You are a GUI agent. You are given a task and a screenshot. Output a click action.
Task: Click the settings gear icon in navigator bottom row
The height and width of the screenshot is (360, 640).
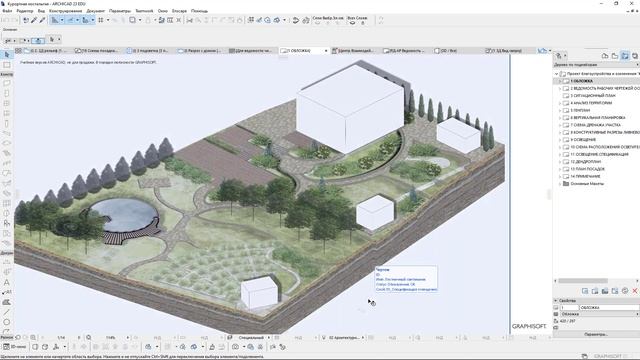coord(625,291)
